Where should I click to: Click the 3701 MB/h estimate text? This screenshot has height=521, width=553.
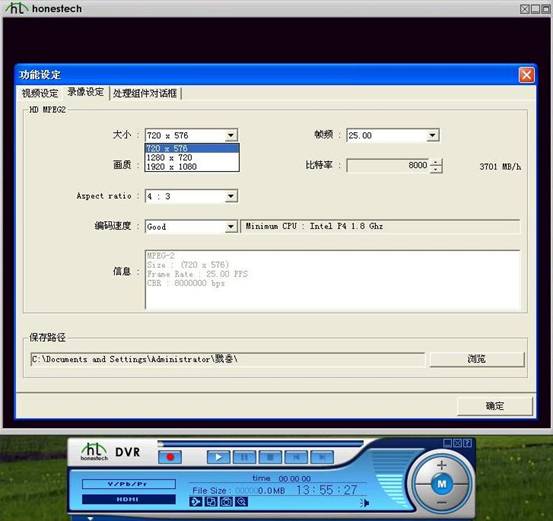click(500, 166)
